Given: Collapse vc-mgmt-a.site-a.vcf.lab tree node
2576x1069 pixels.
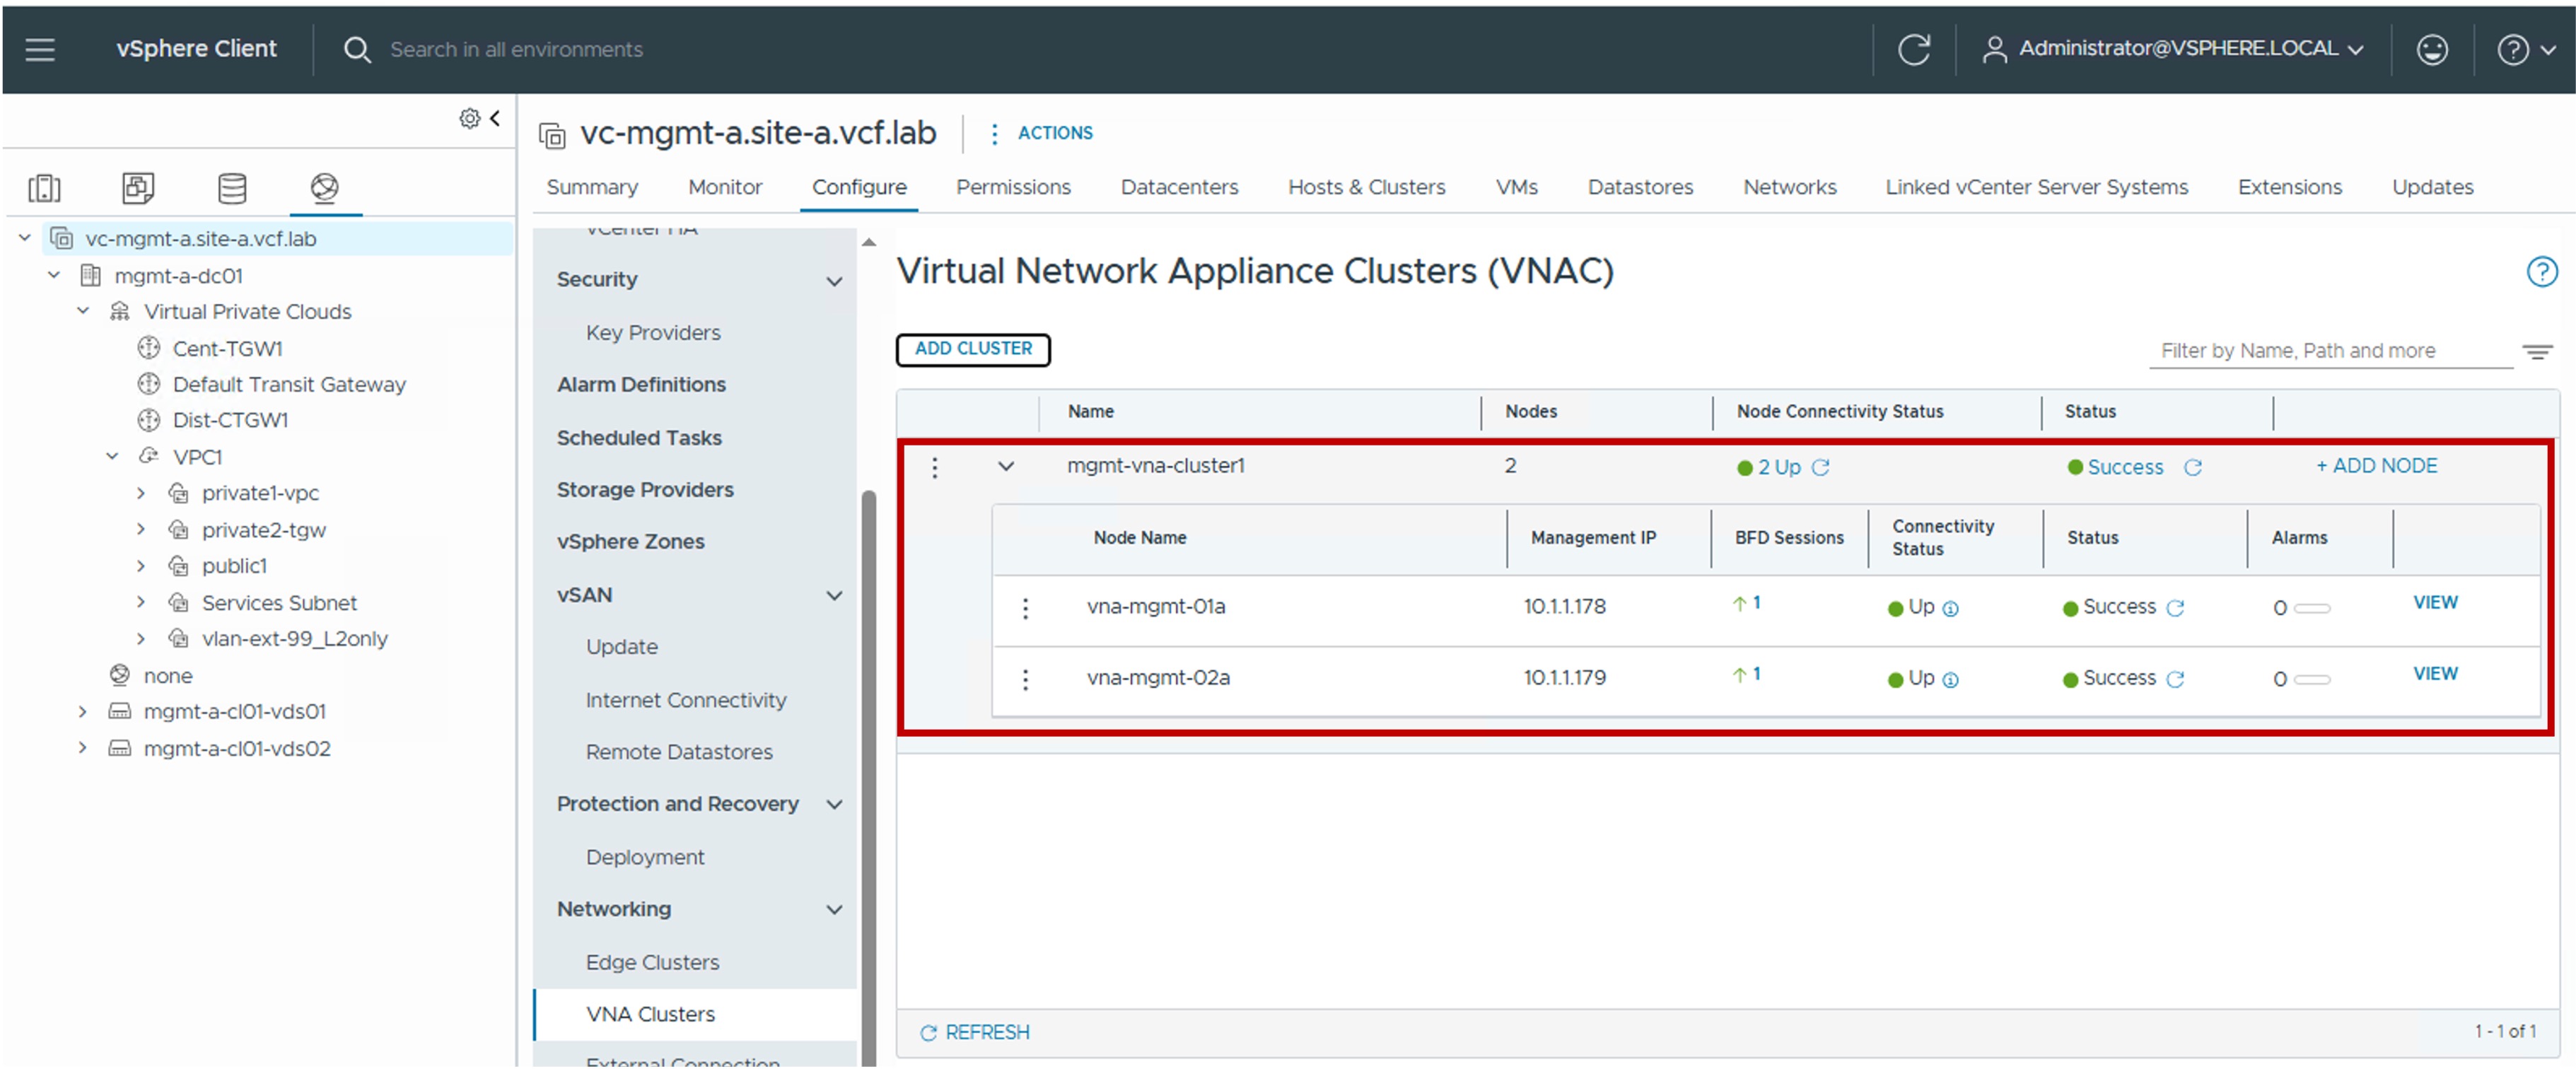Looking at the screenshot, I should click(x=25, y=238).
